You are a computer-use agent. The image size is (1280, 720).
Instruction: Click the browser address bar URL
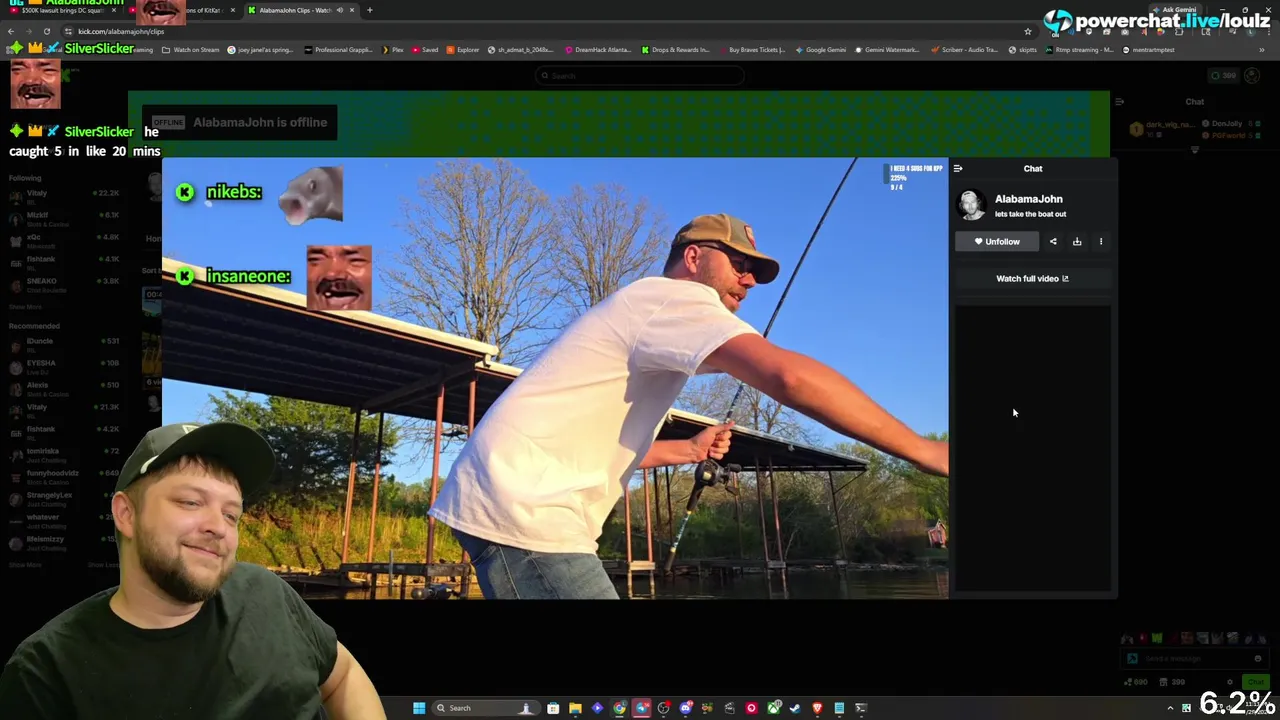click(121, 31)
